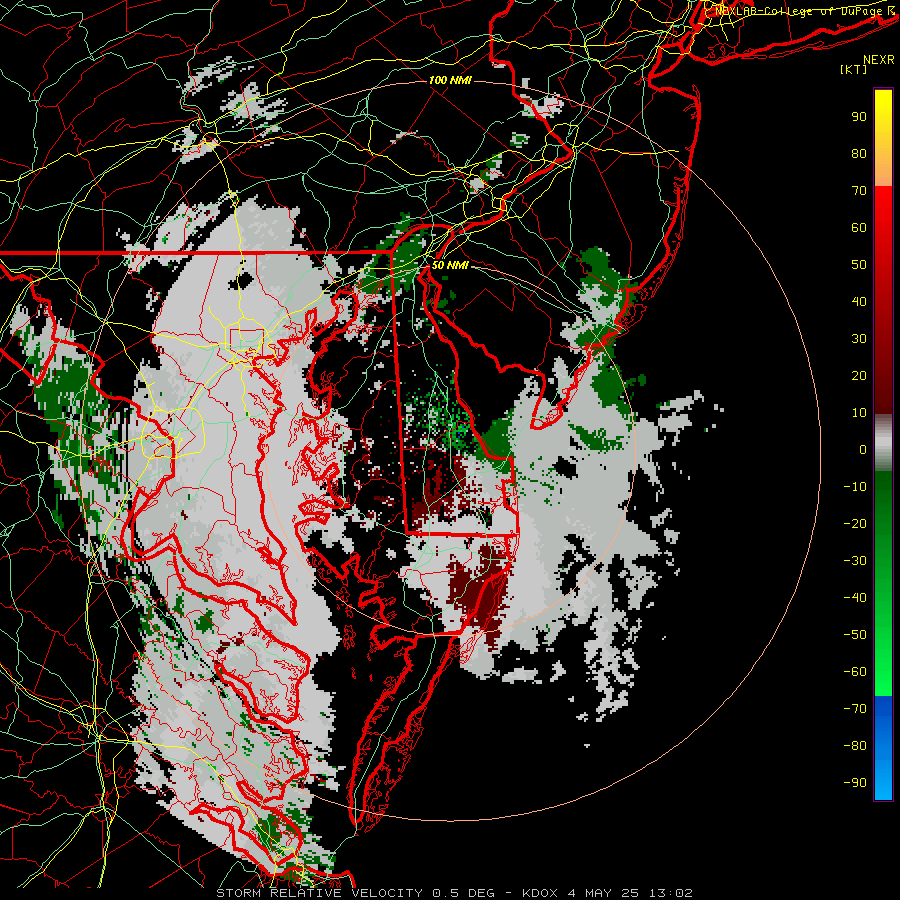
Task: Click the 50 value on velocity scale
Action: pos(859,265)
